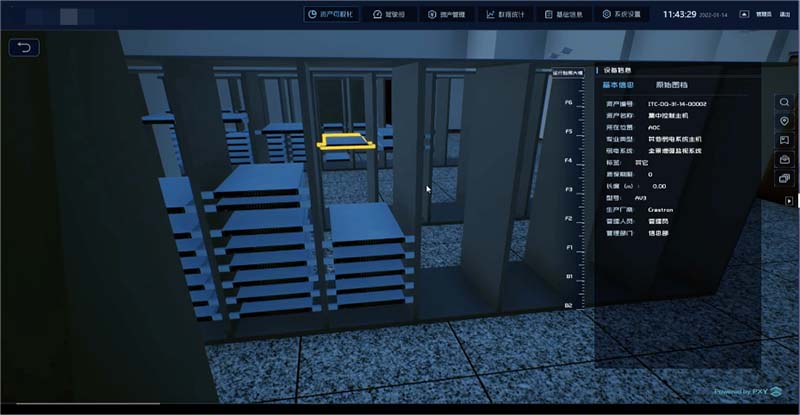Viewport: 800px width, 415px height.
Task: Open the 基础信息 basic info menu
Action: [565, 15]
